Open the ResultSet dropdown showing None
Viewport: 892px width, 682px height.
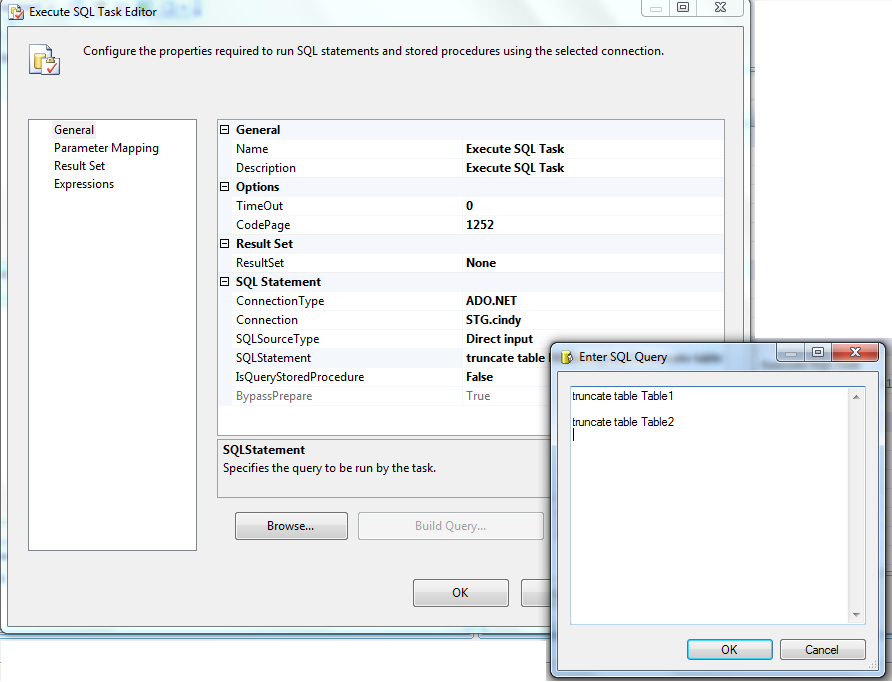pyautogui.click(x=590, y=262)
